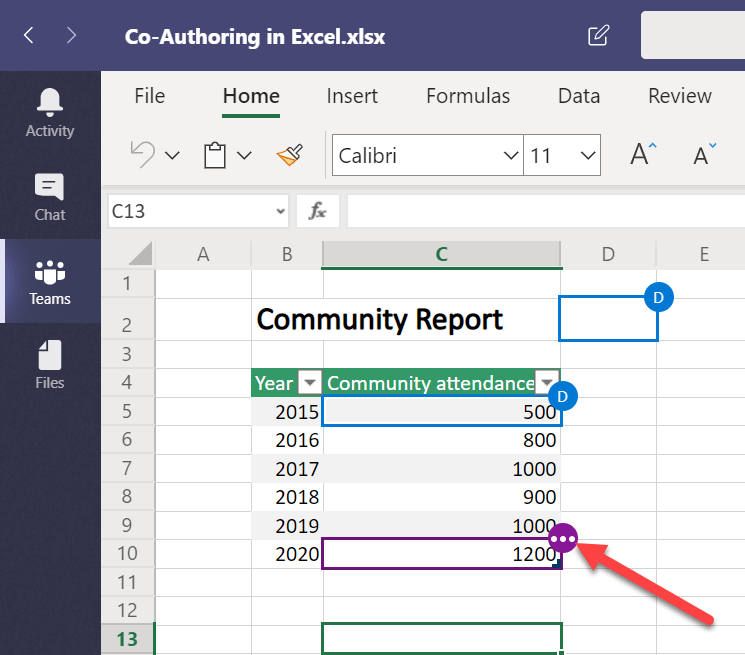Screen dimensions: 745x655
Task: Expand the Calibri font name dropdown
Action: tap(509, 156)
